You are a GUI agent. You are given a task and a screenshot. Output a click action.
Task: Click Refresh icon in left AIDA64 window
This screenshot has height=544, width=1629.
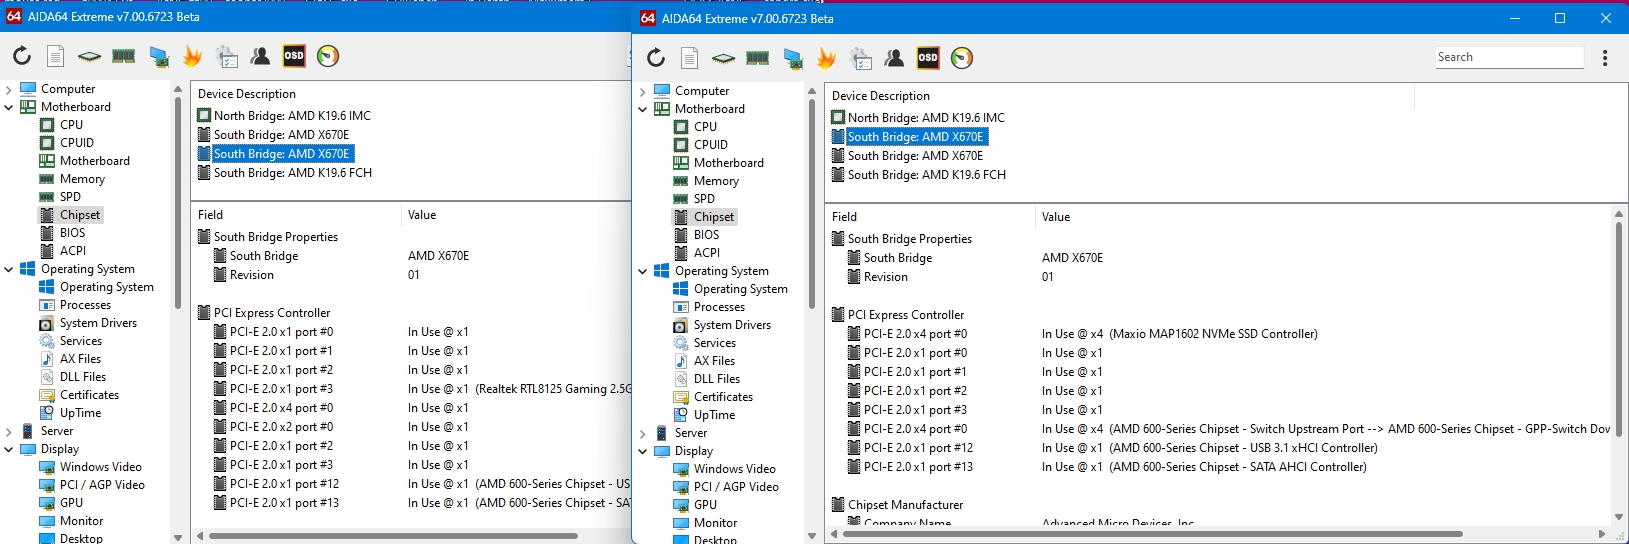pos(22,56)
